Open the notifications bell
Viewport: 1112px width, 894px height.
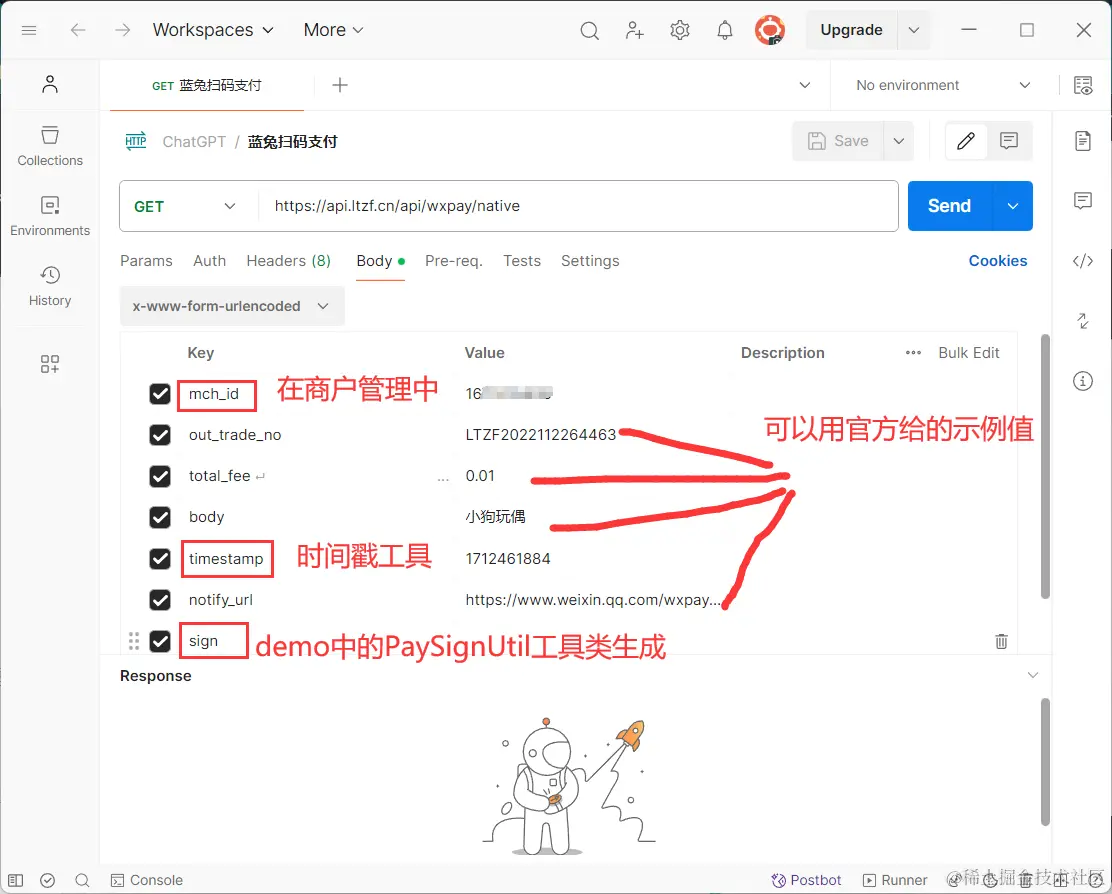[725, 30]
